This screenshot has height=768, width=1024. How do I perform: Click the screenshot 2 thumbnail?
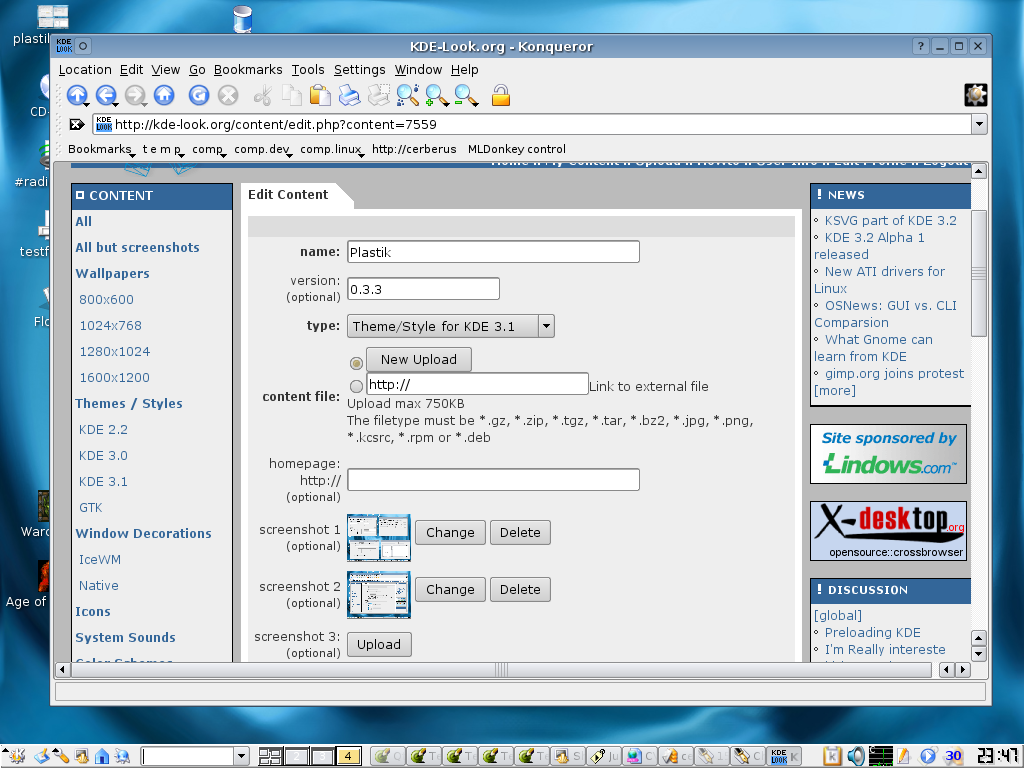click(x=379, y=594)
